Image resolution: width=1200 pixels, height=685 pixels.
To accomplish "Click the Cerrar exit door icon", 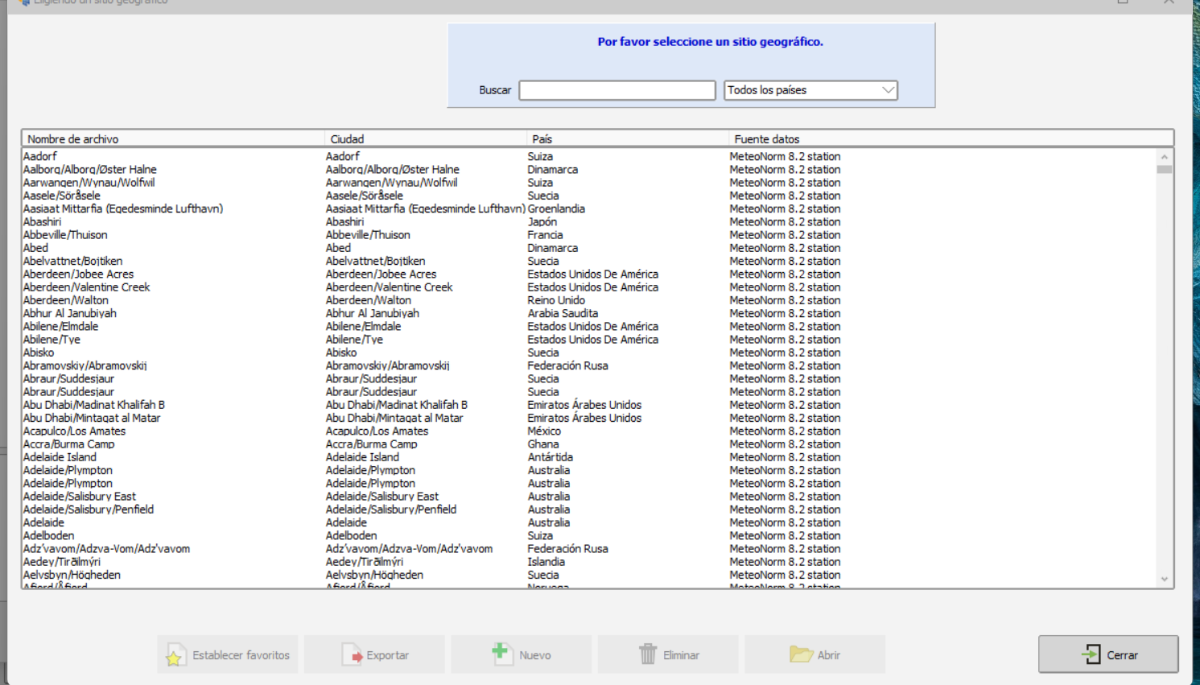I will [x=1090, y=655].
